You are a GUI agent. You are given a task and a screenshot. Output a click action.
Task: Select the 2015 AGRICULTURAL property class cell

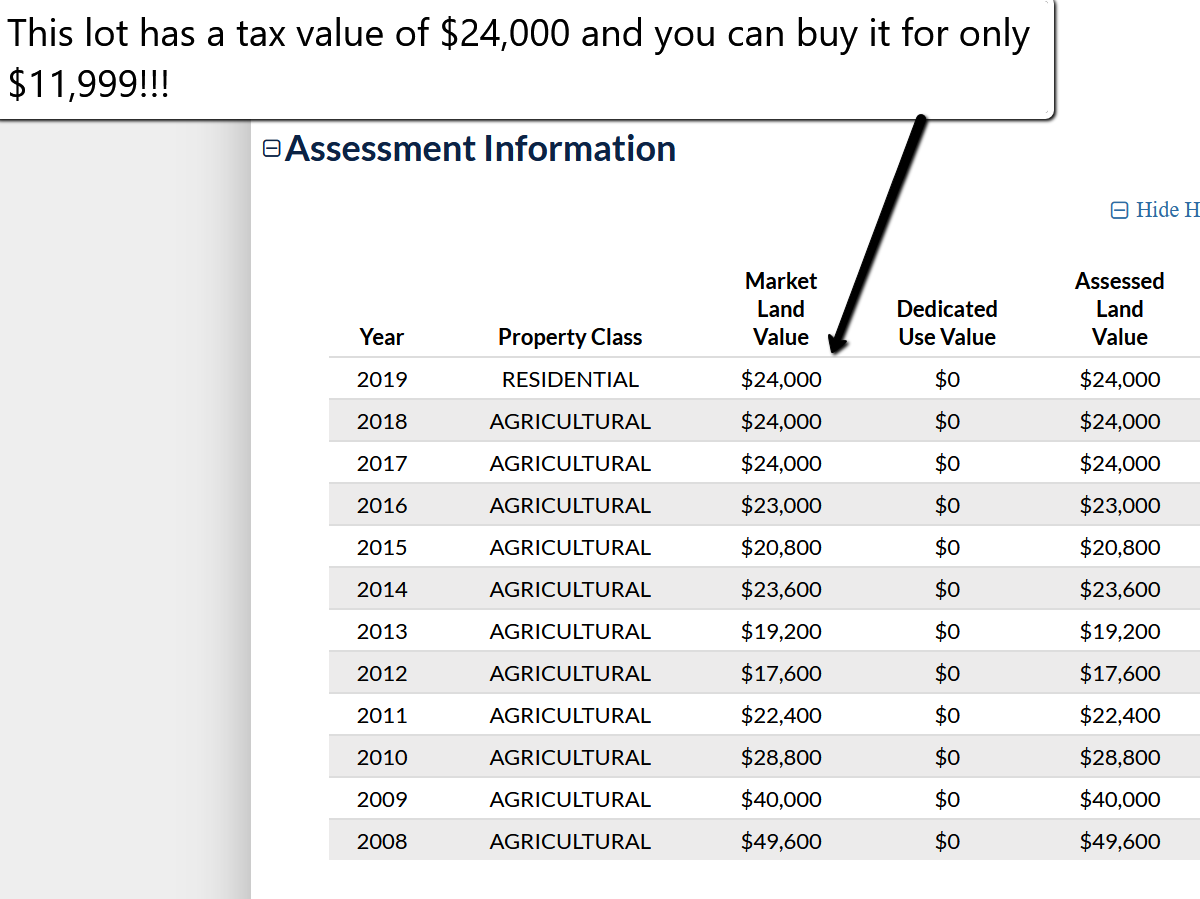[570, 547]
